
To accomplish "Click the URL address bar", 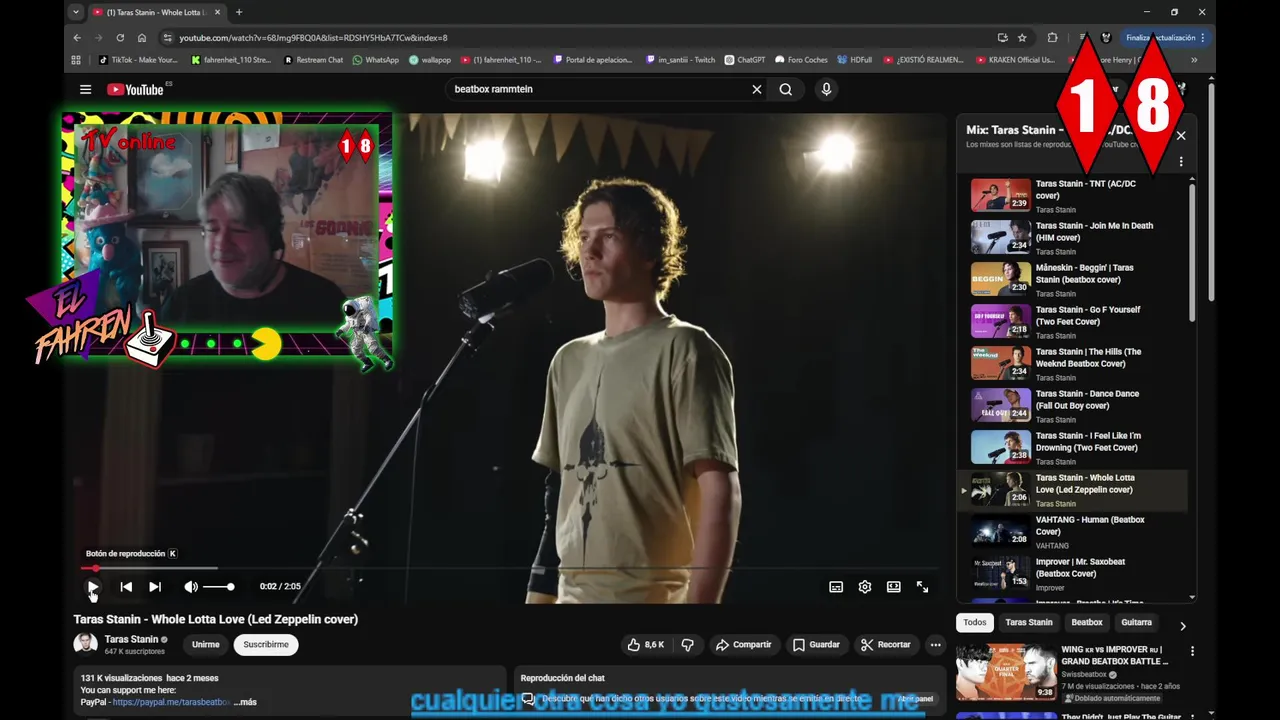I will point(580,38).
